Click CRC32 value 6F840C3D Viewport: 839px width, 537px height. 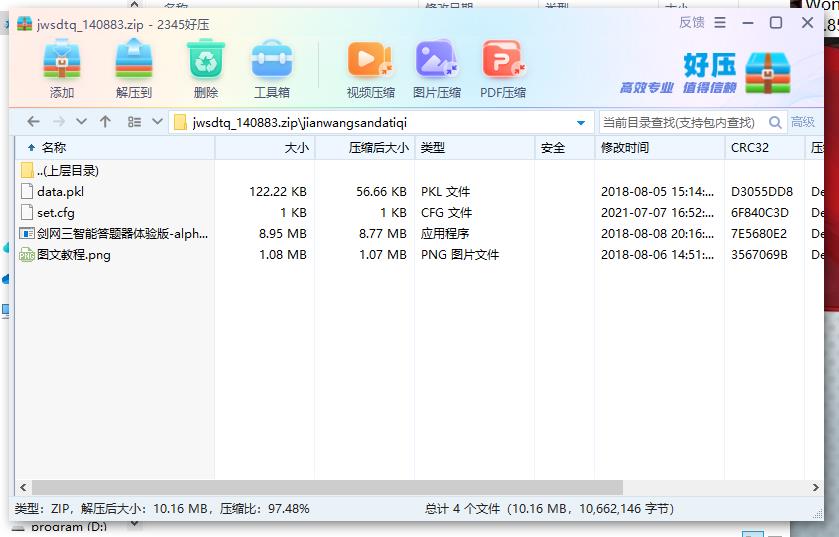coord(760,213)
